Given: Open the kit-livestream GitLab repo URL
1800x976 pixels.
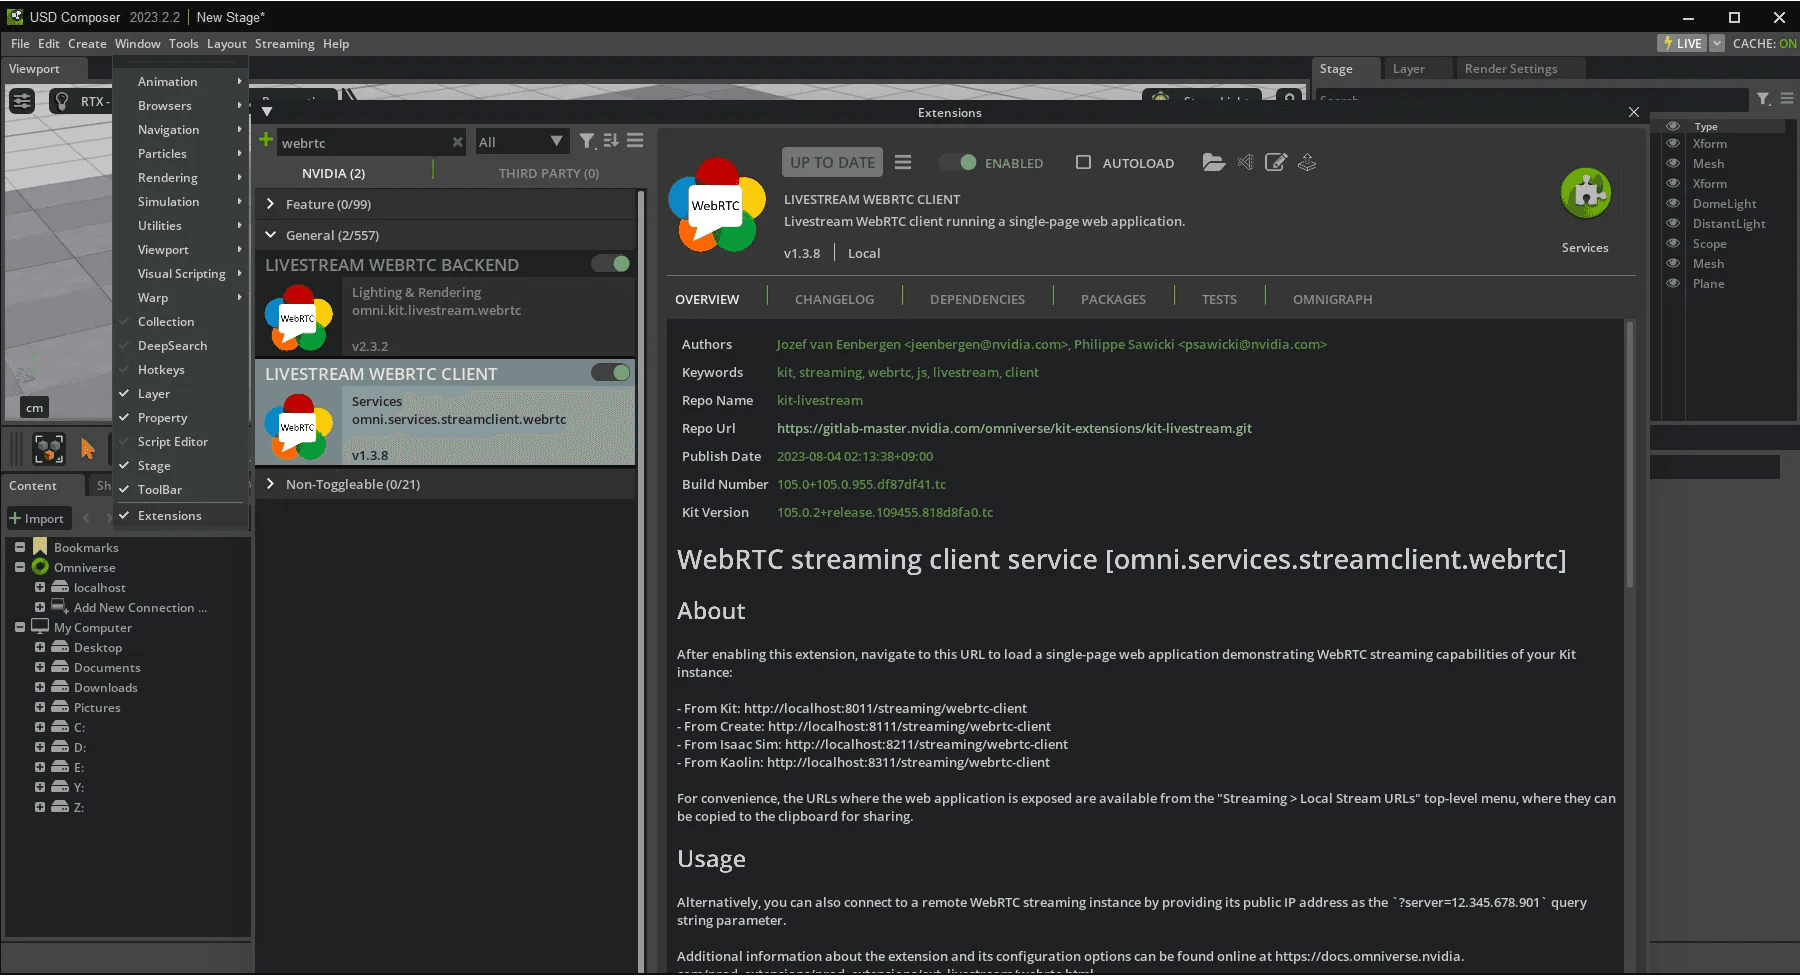Looking at the screenshot, I should 1014,428.
